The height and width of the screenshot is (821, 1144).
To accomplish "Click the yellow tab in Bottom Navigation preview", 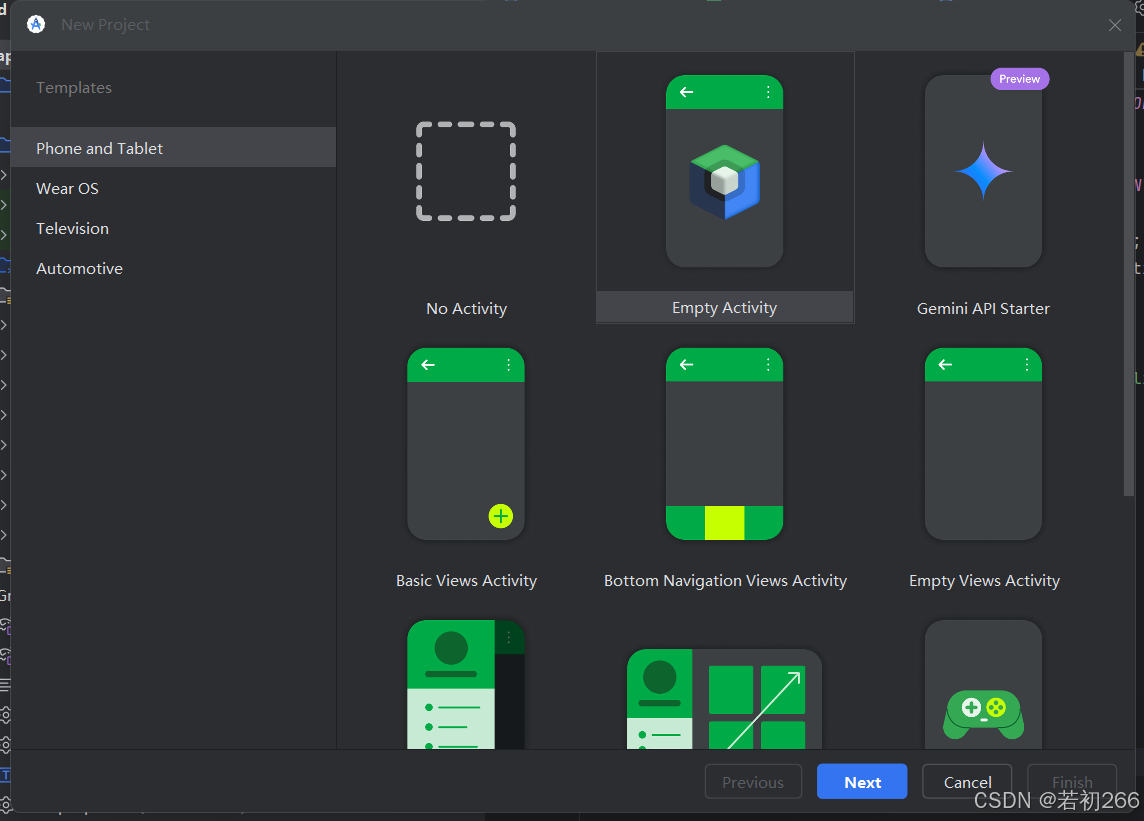I will point(724,523).
